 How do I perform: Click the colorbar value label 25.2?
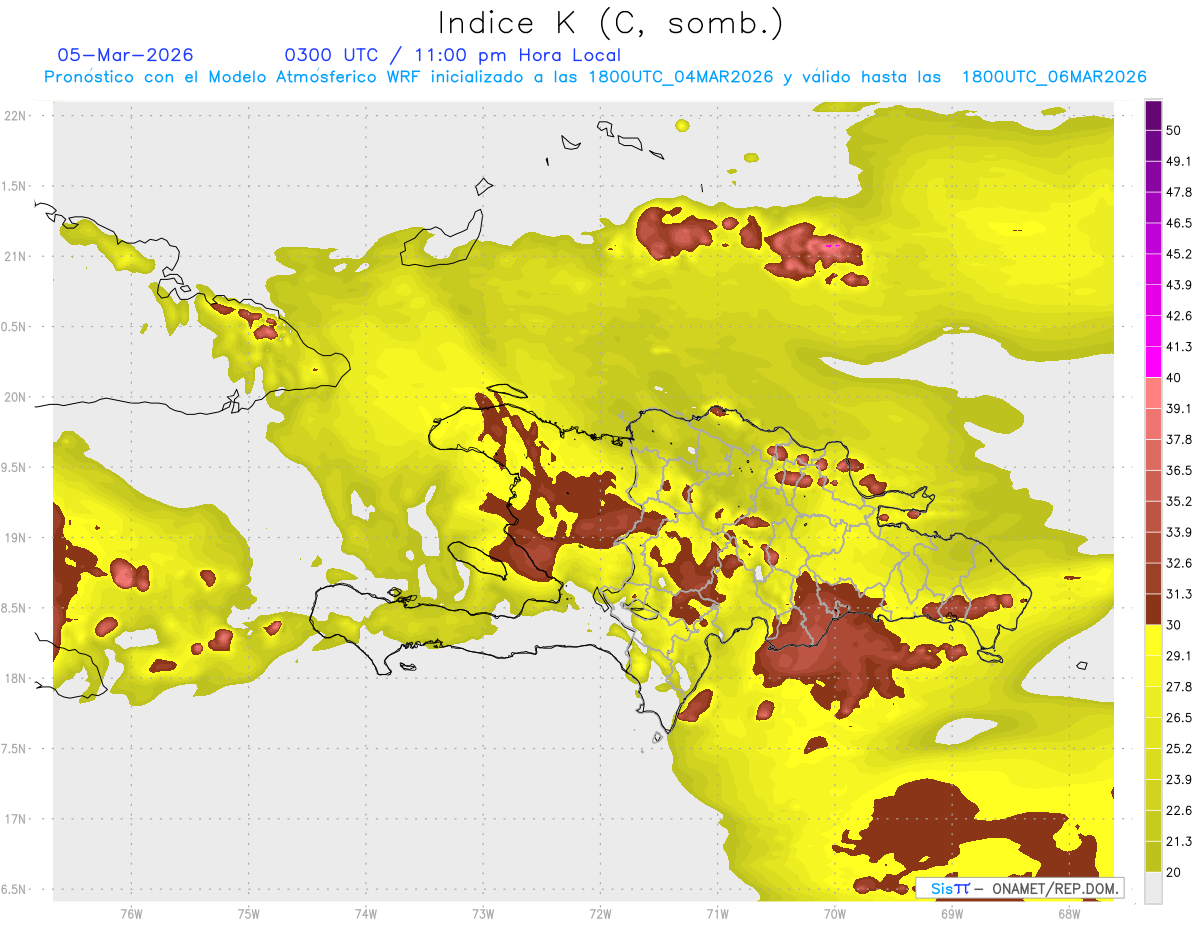tap(1179, 749)
